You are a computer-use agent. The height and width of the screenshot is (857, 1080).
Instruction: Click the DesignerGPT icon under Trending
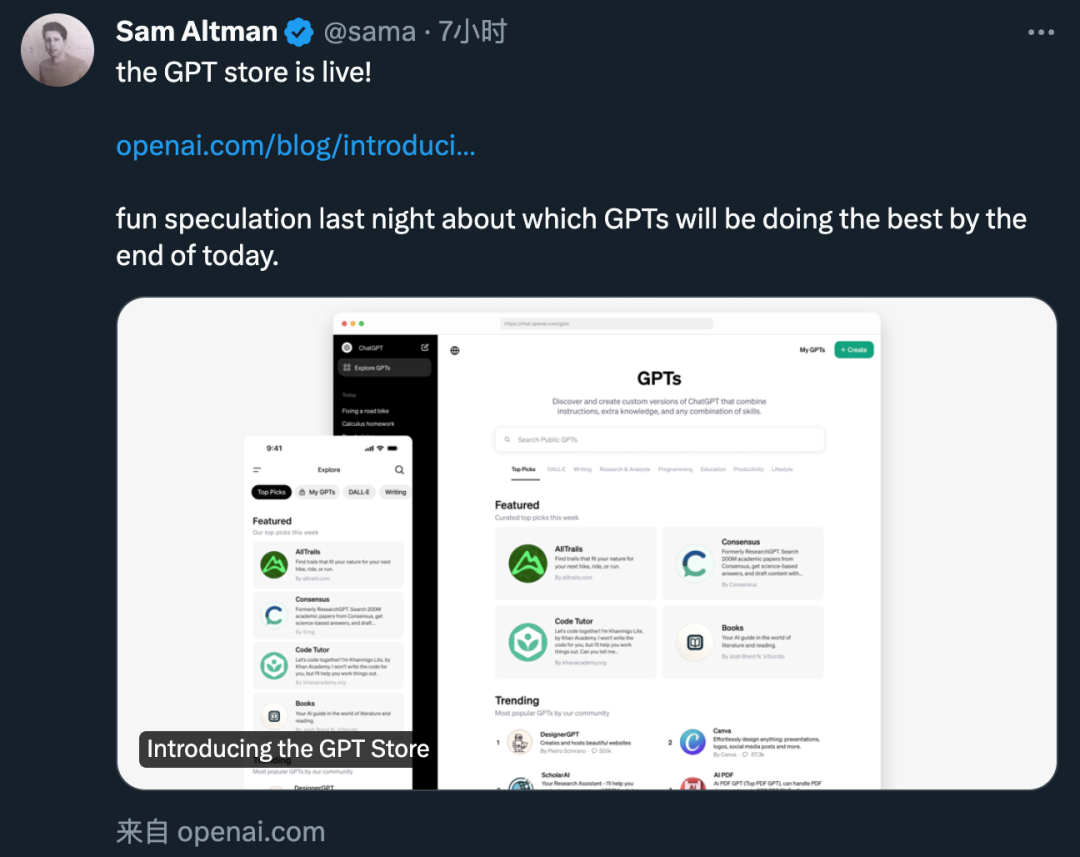point(519,742)
